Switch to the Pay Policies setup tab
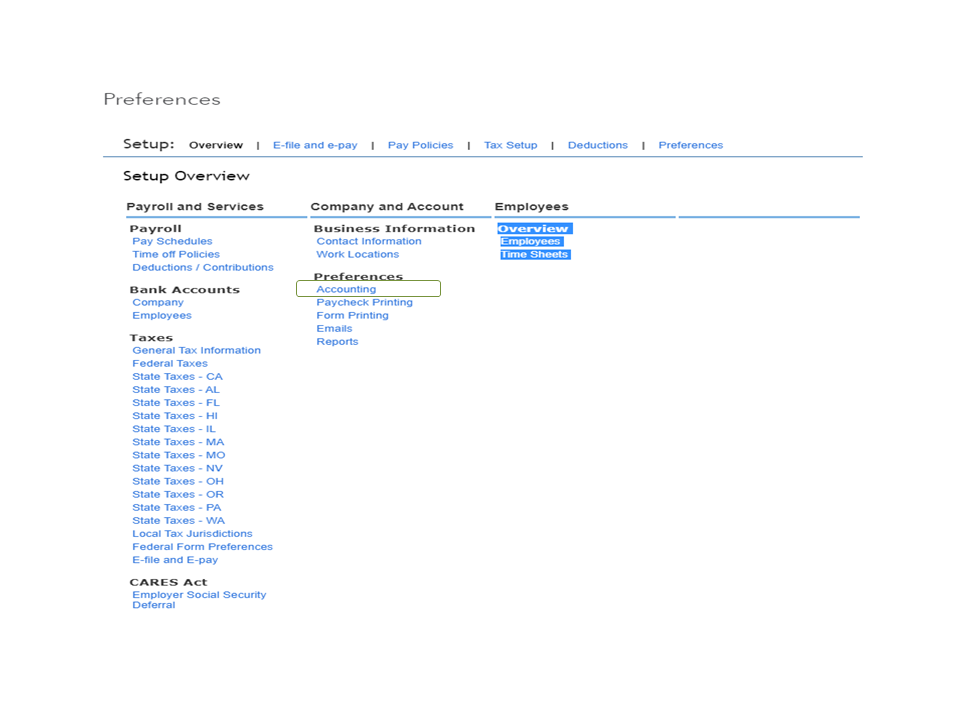 point(420,145)
